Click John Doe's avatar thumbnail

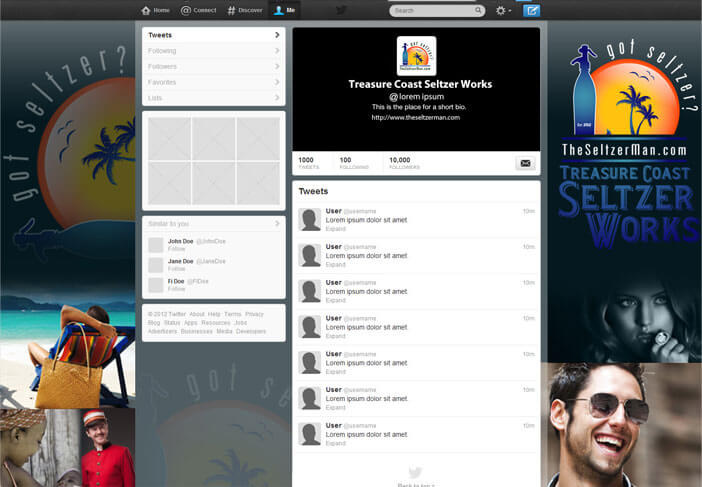[x=155, y=245]
